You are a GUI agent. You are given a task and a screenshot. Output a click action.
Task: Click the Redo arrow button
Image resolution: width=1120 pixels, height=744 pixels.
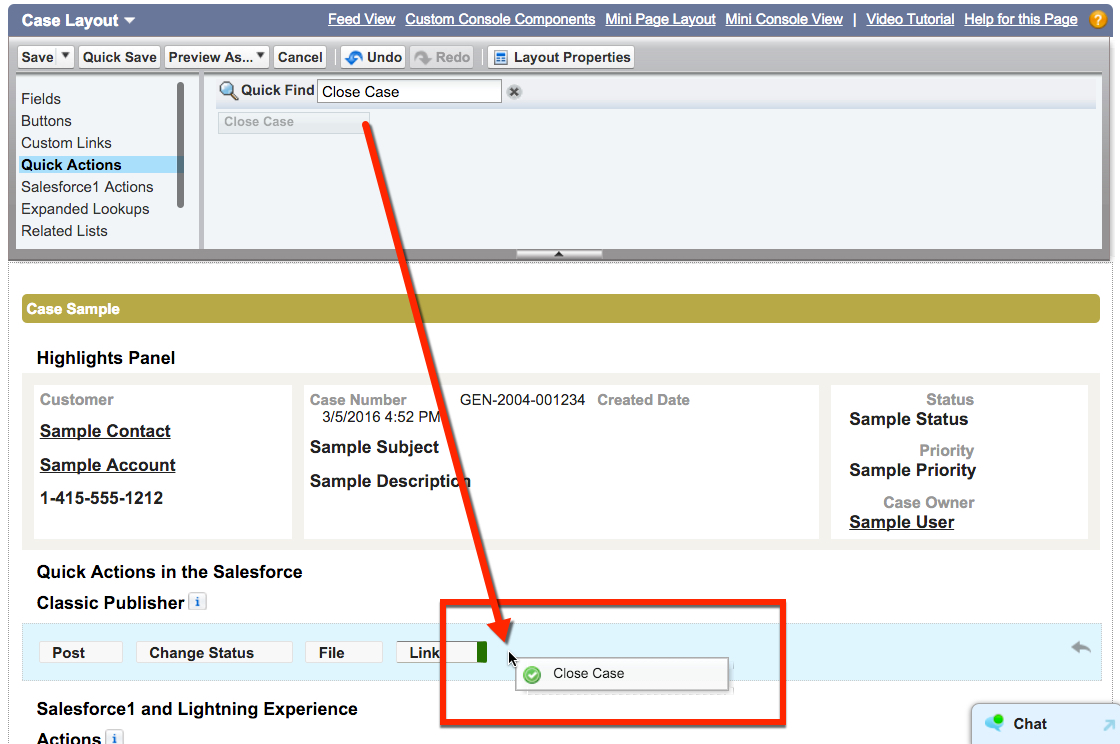pos(442,57)
